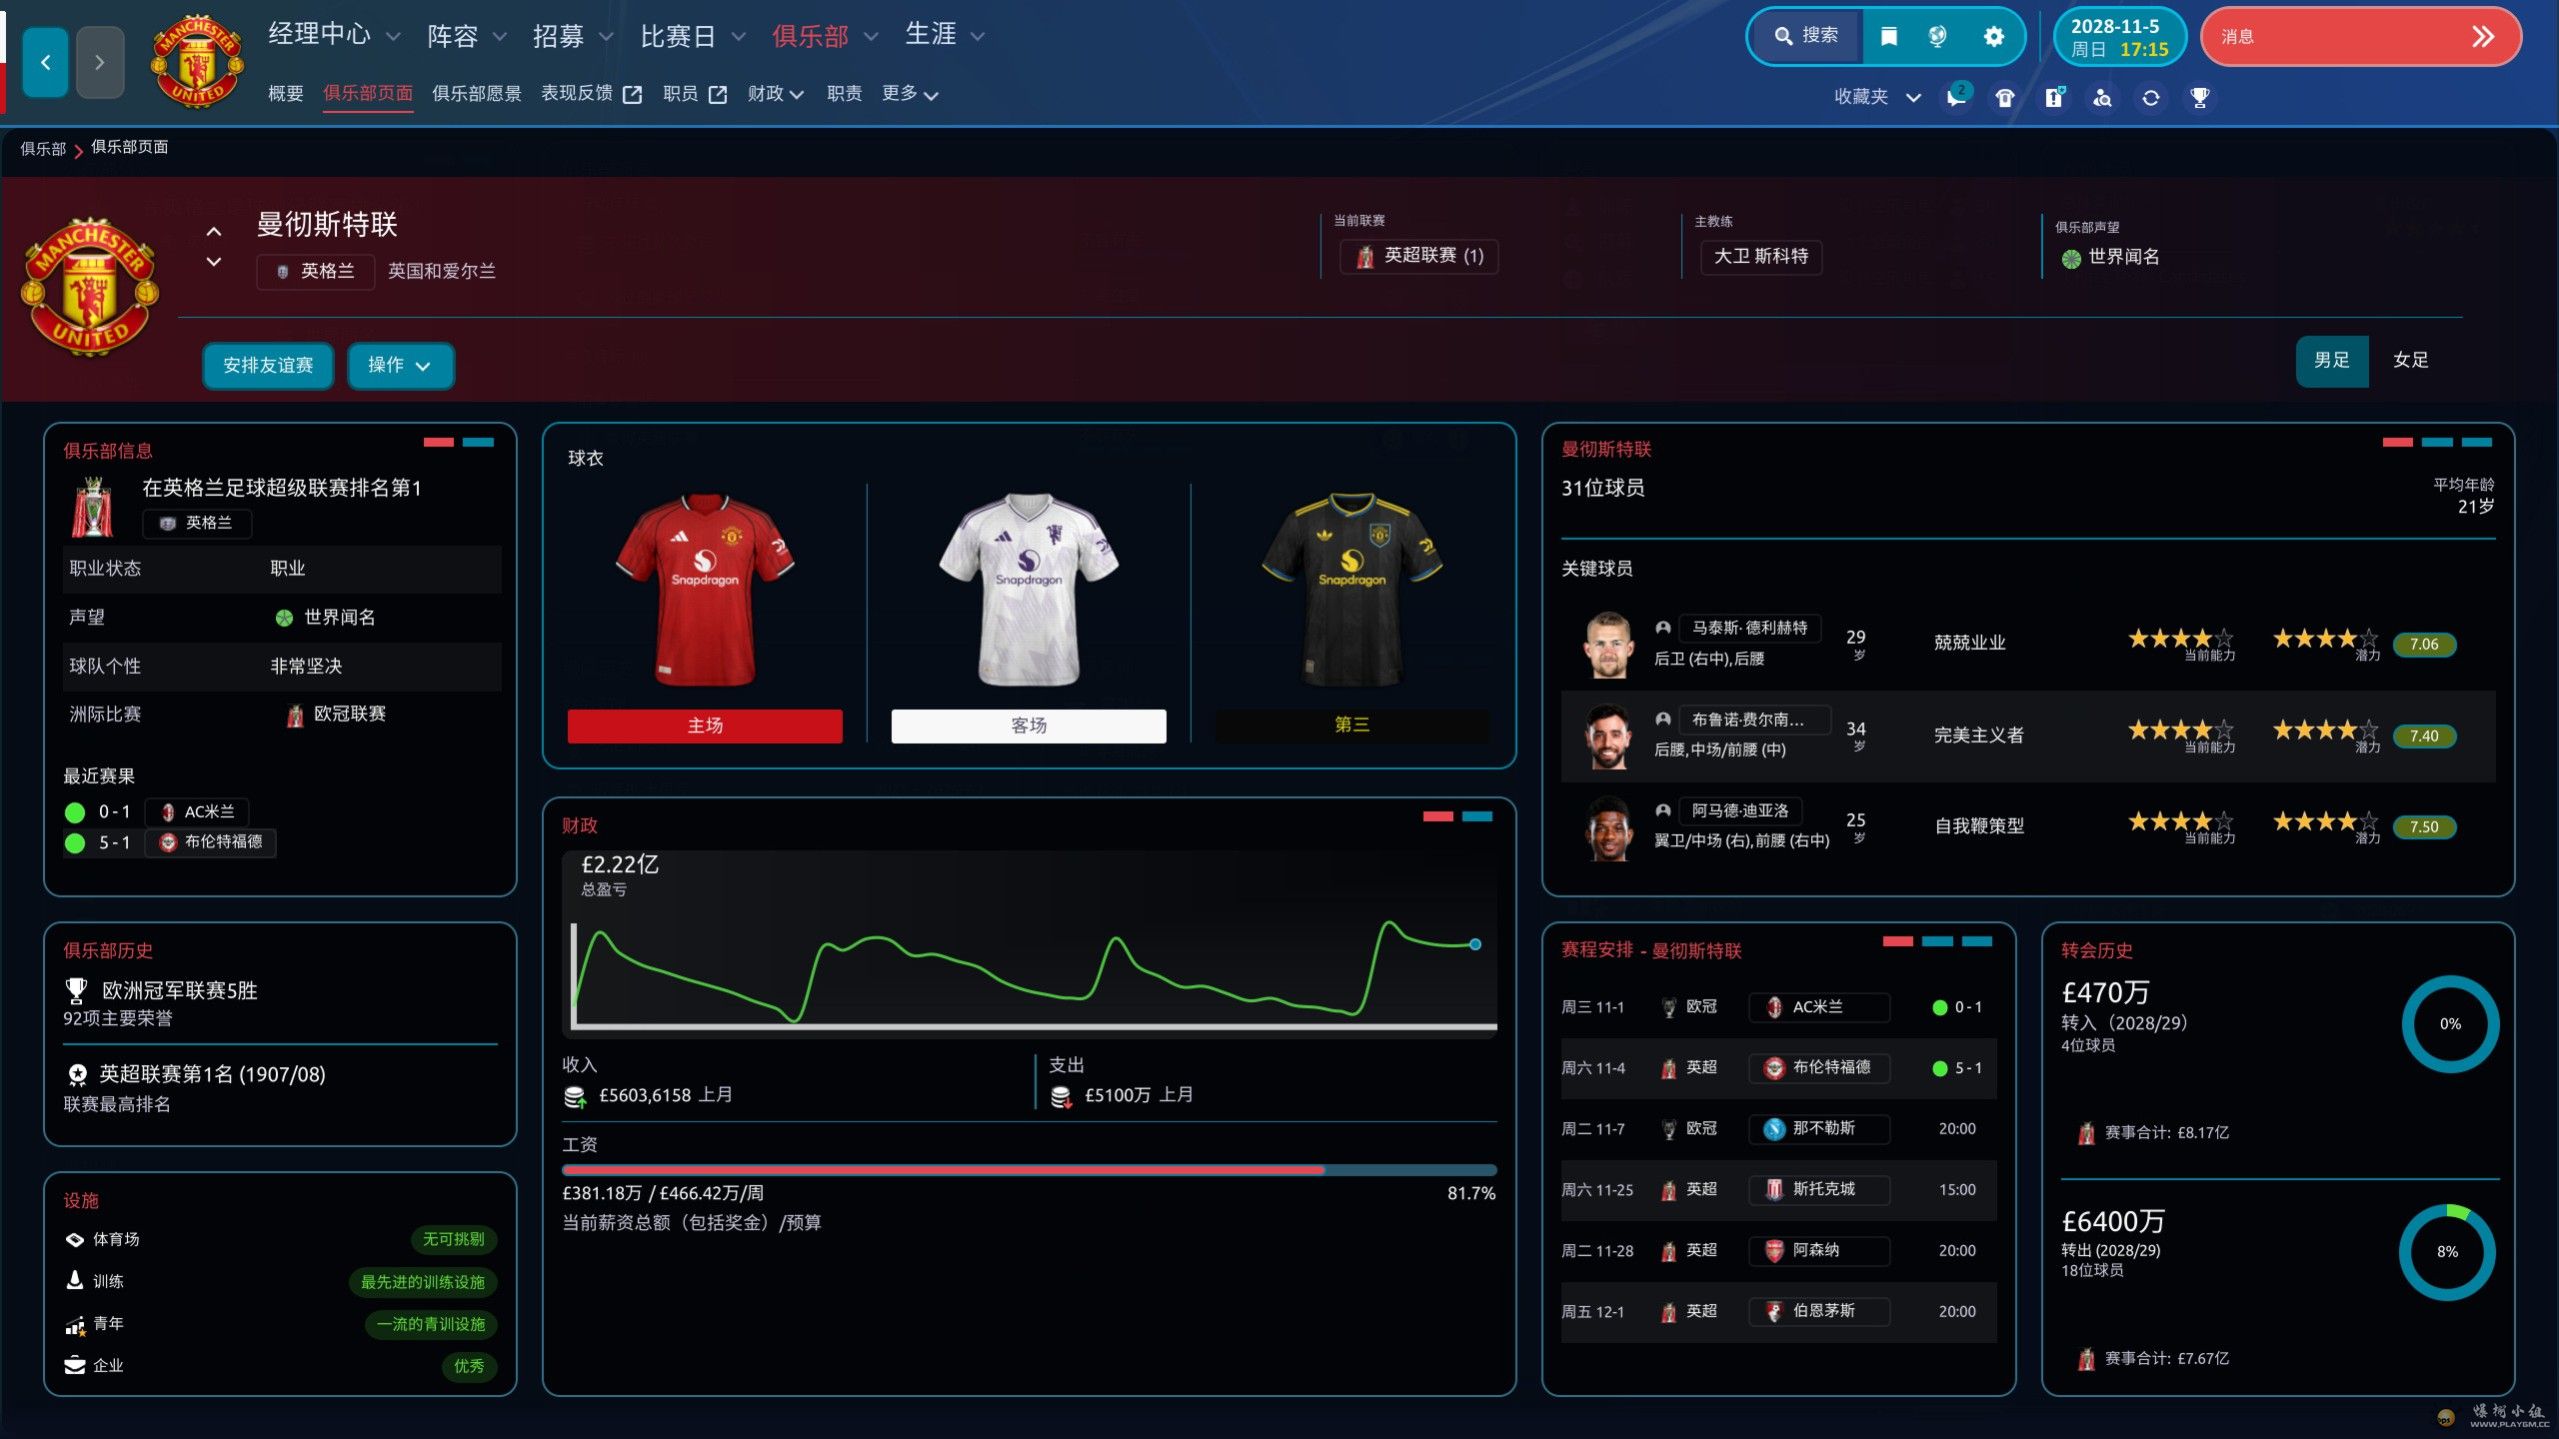Open the 俱乐部愿景 tab
The image size is (2559, 1439).
click(477, 94)
